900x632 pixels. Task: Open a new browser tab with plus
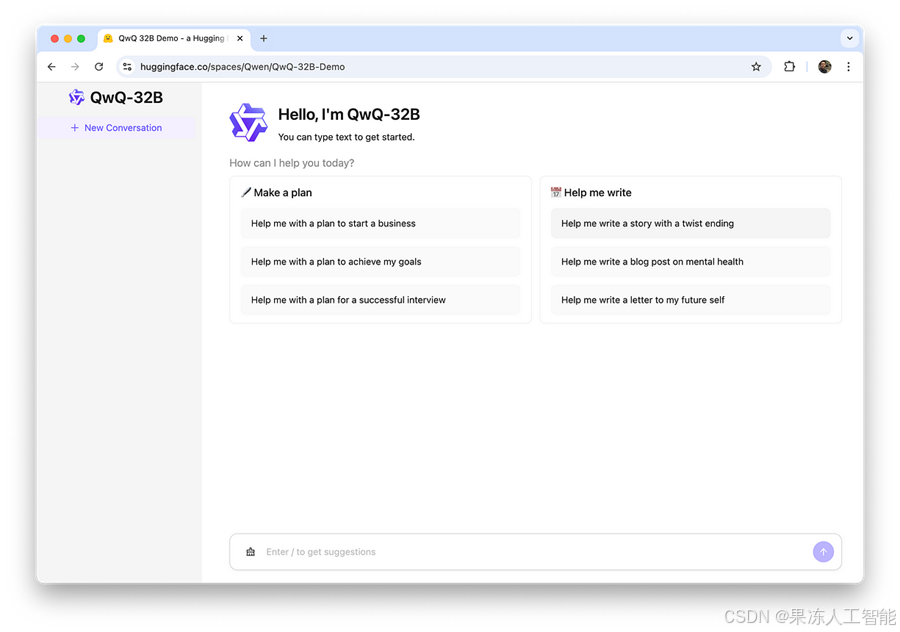(x=263, y=38)
